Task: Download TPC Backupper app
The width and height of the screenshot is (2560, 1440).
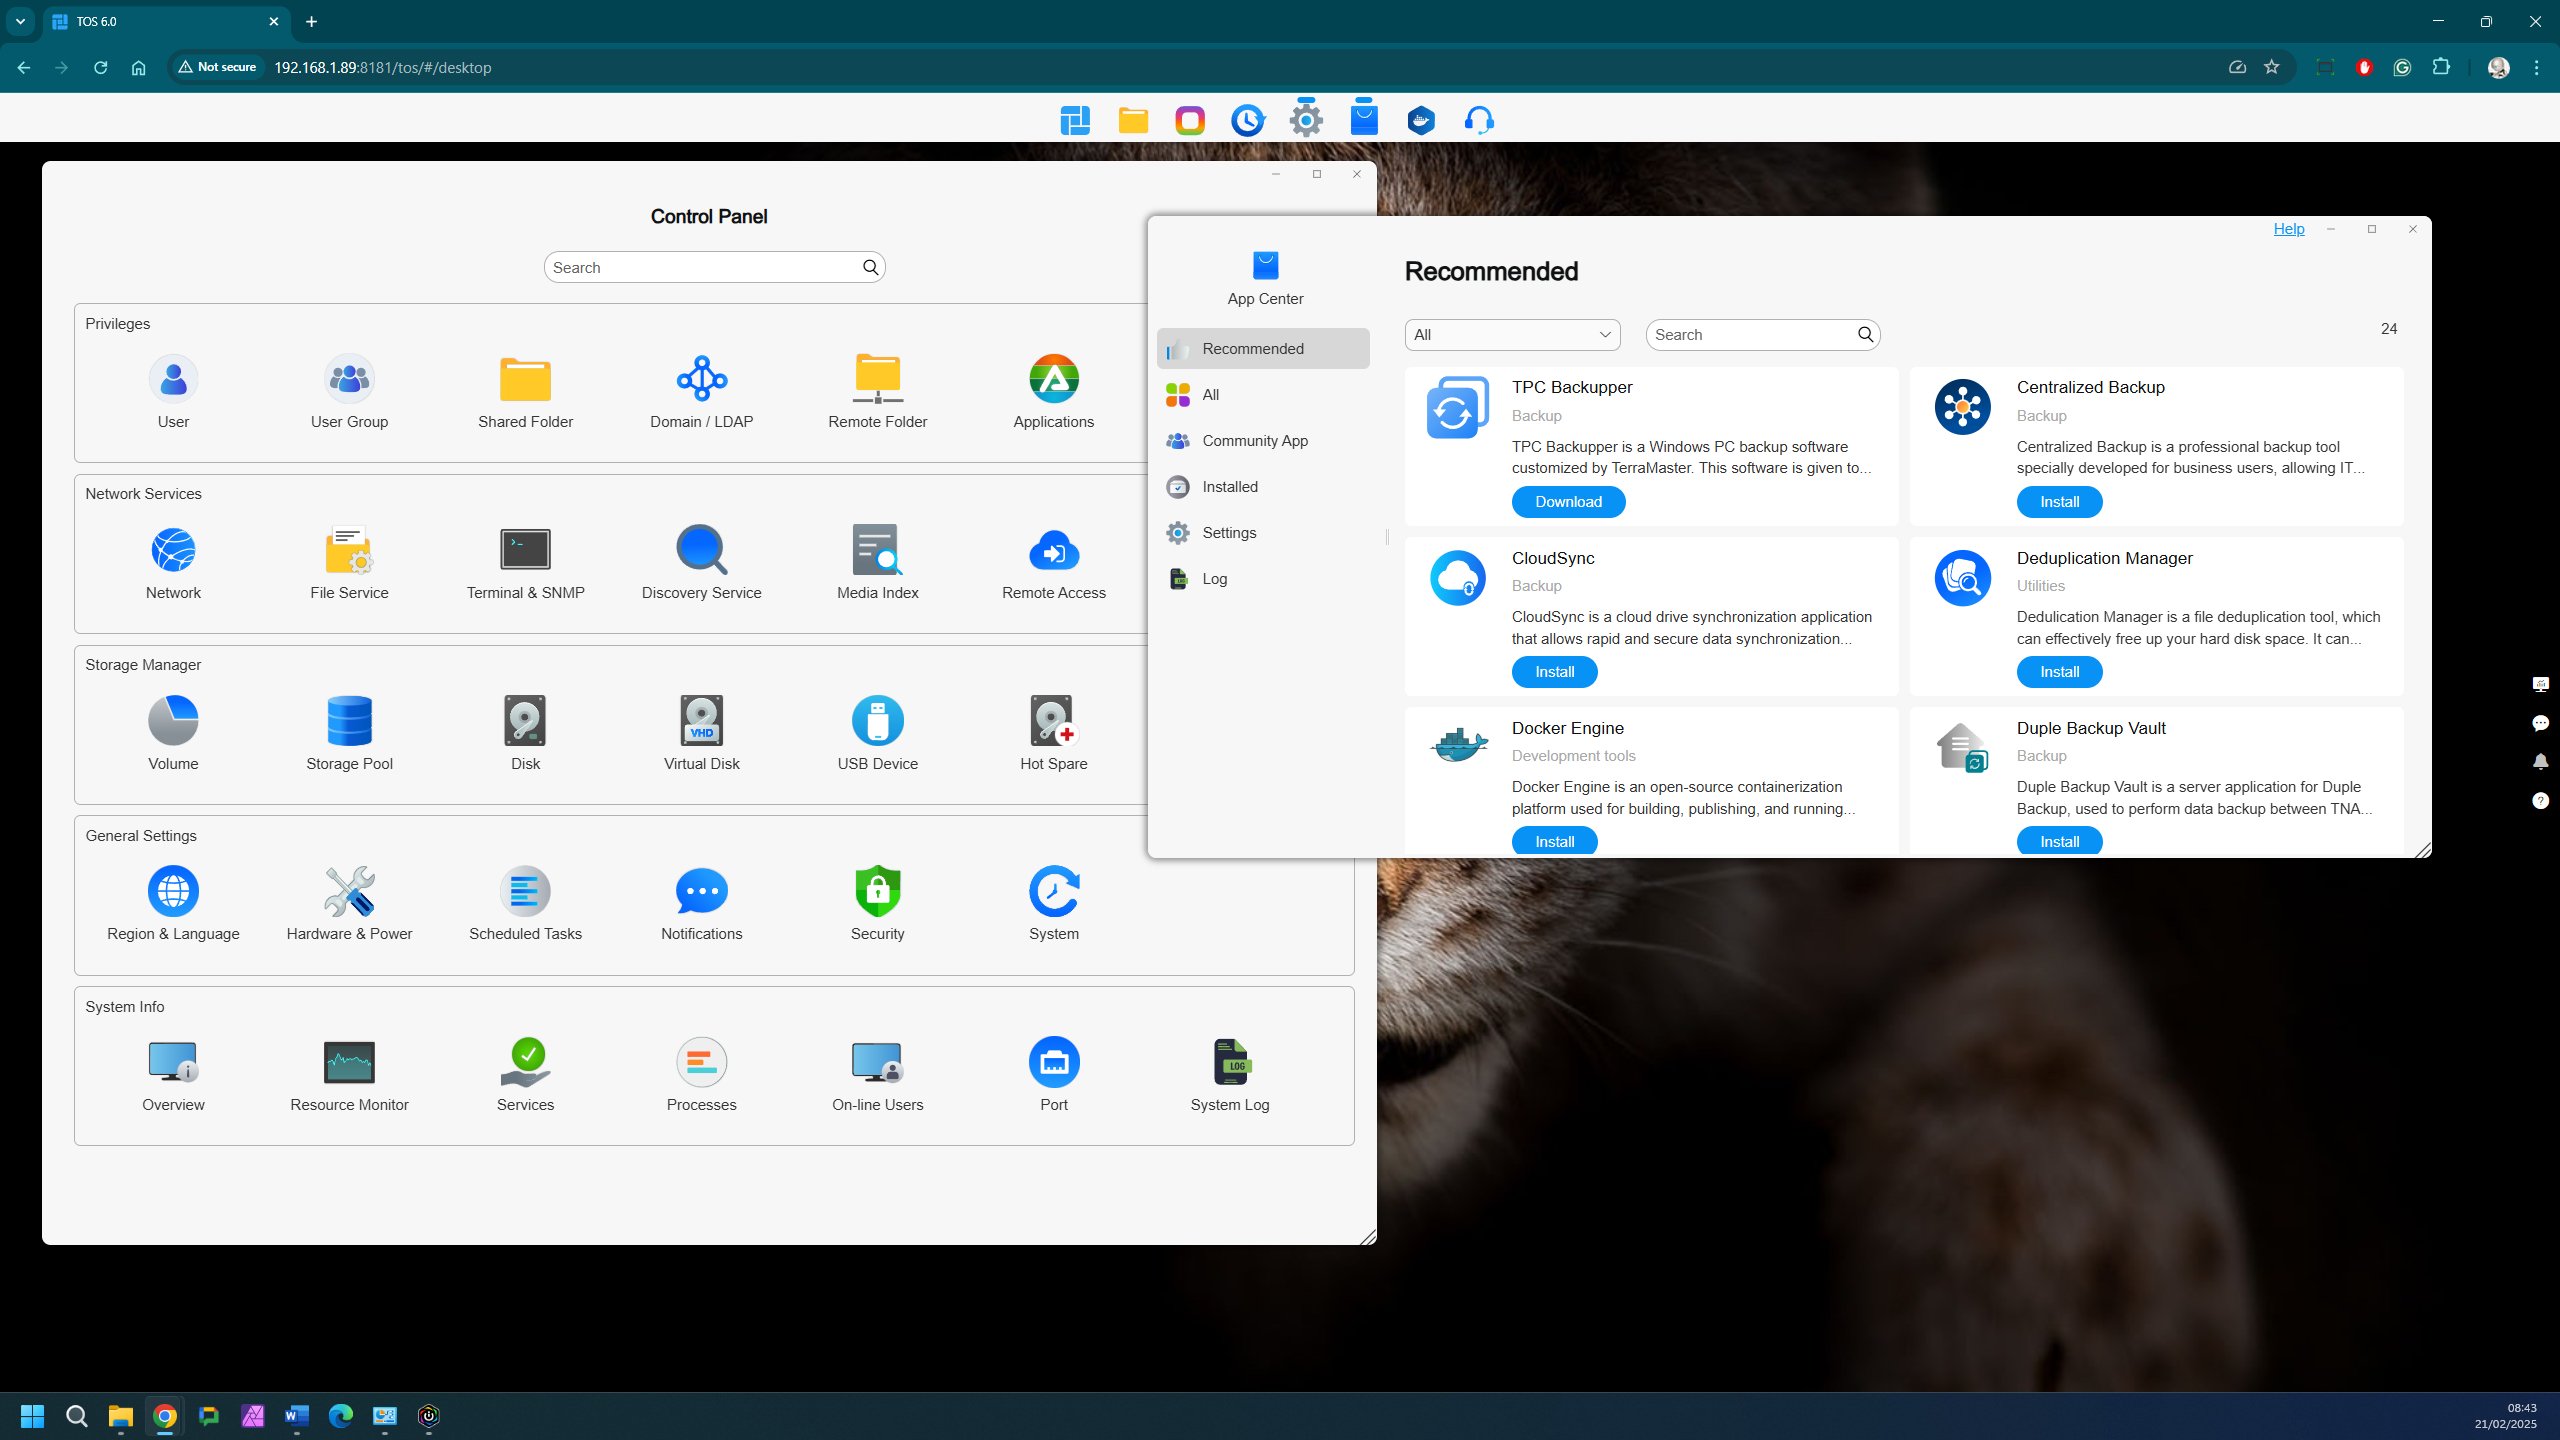Action: point(1568,501)
